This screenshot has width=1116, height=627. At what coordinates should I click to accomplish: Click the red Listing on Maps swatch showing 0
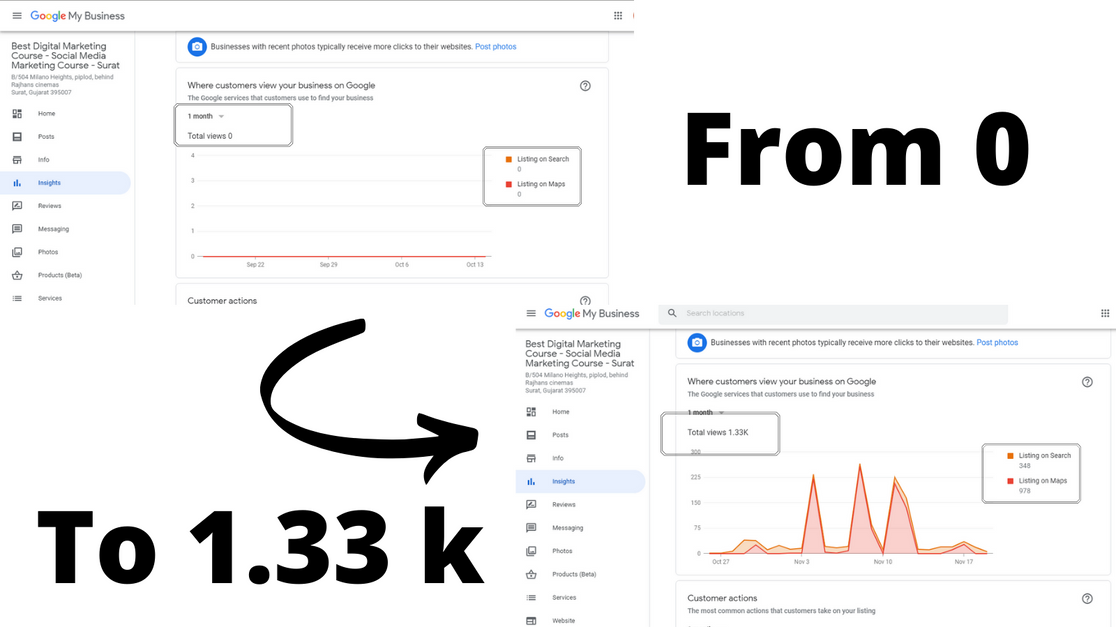click(509, 184)
